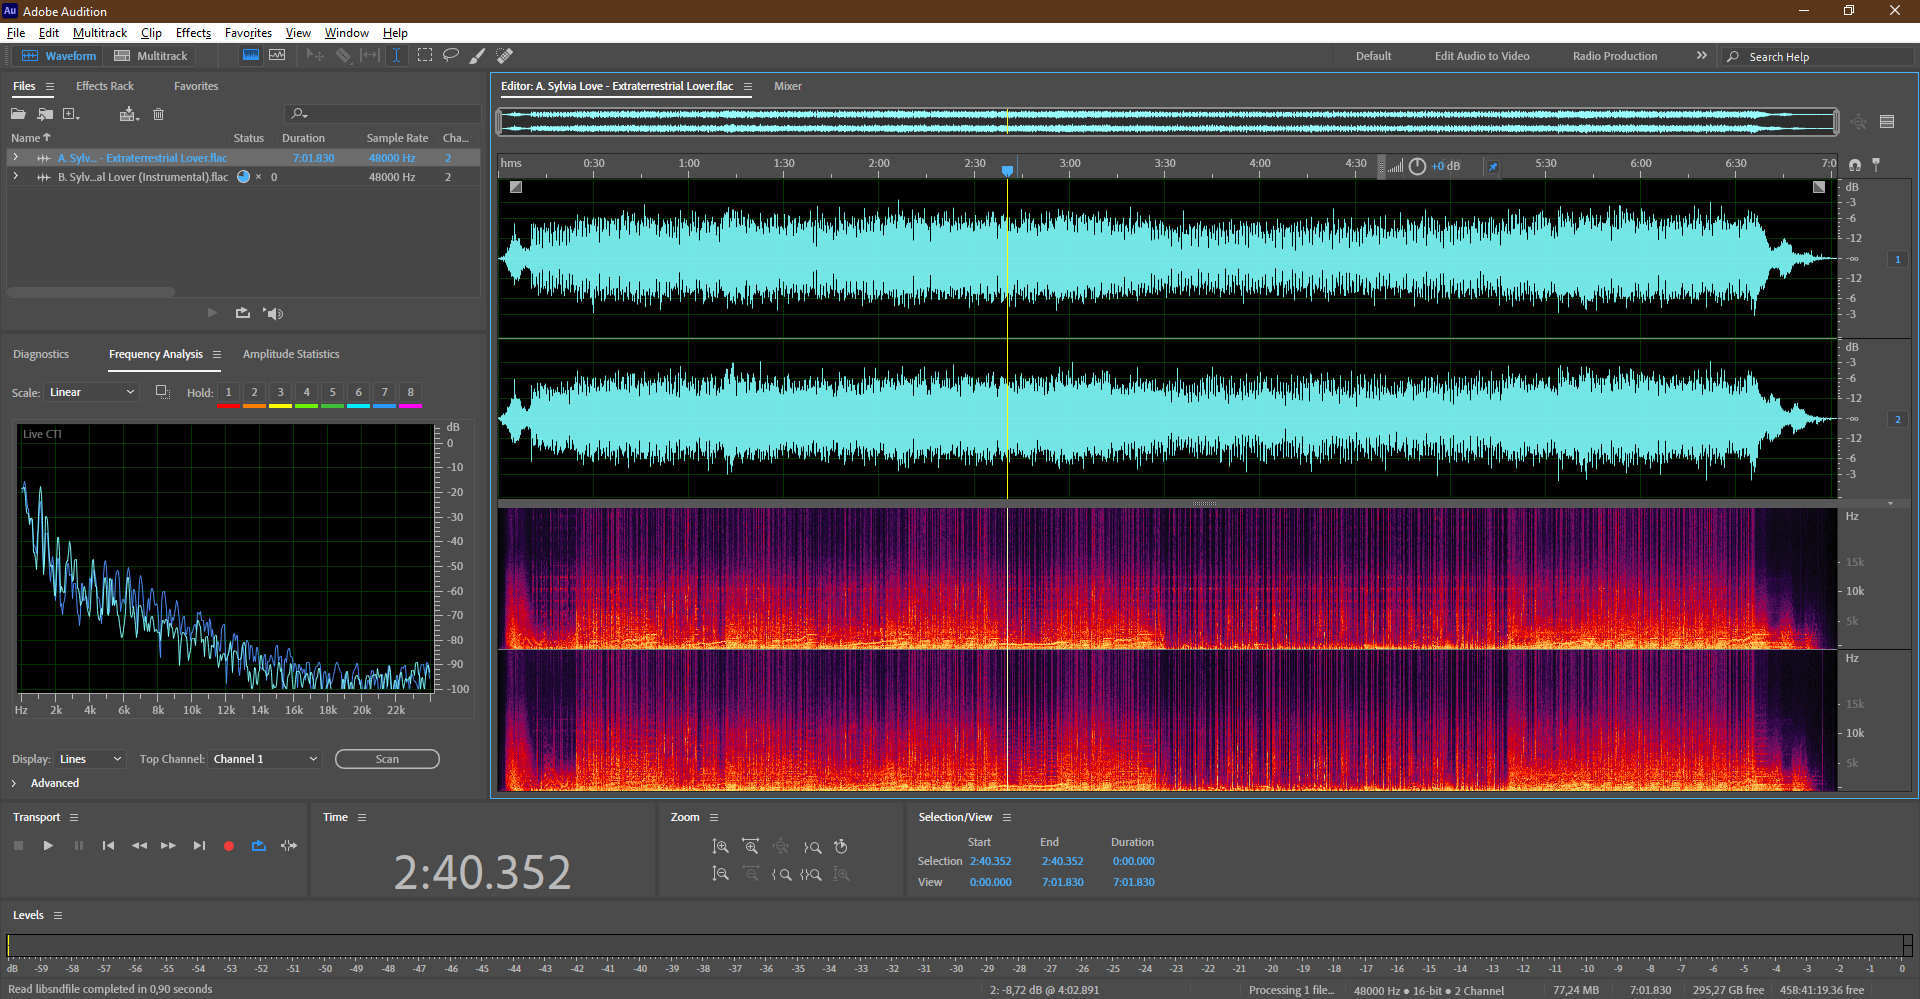The image size is (1920, 999).
Task: Toggle Auto-Play speaker in Files panel
Action: (x=273, y=313)
